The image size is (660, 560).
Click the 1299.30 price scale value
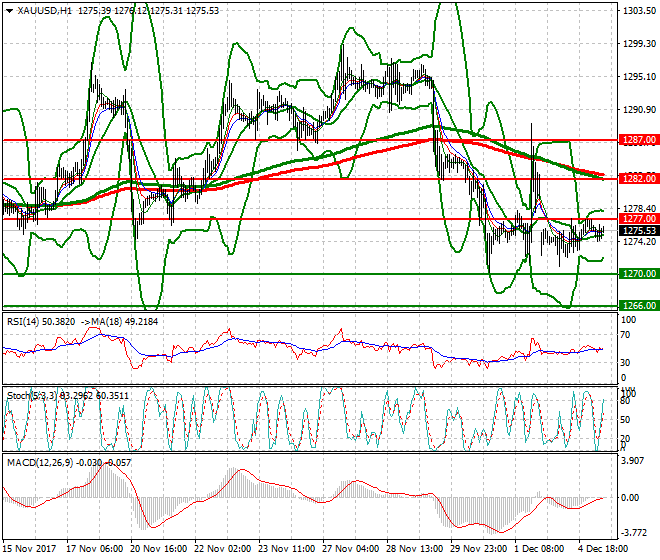[639, 44]
